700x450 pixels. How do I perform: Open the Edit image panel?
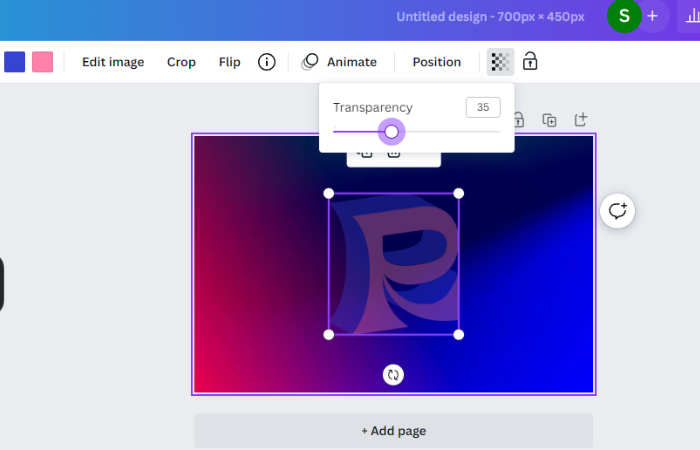click(113, 62)
